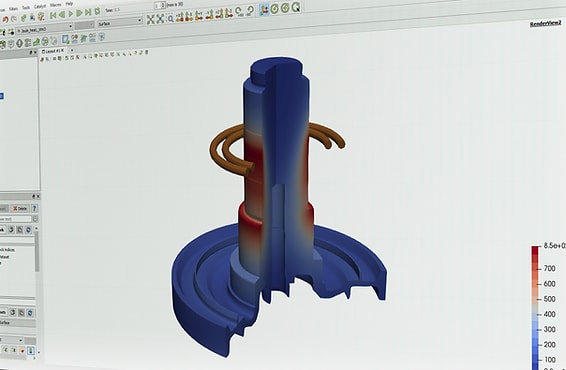Screen dimensions: 566x370
Task: Click the frame number spinbox
Action: pyautogui.click(x=160, y=5)
